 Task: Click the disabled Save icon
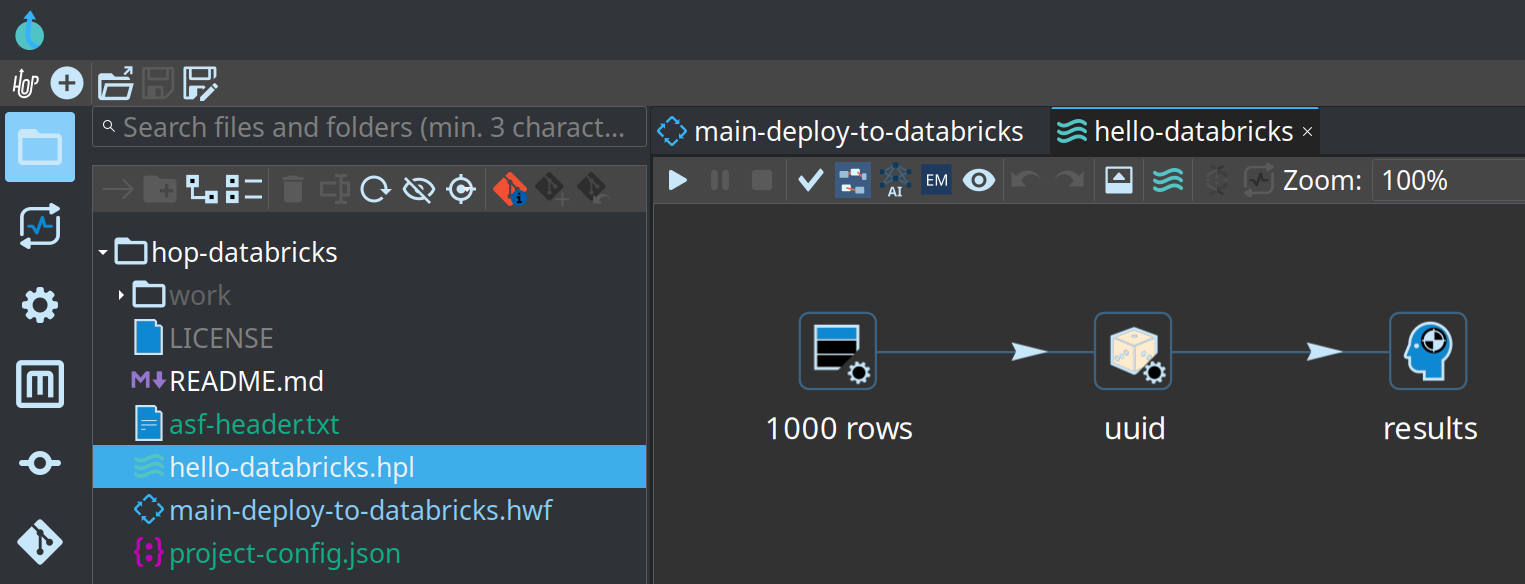(x=158, y=84)
